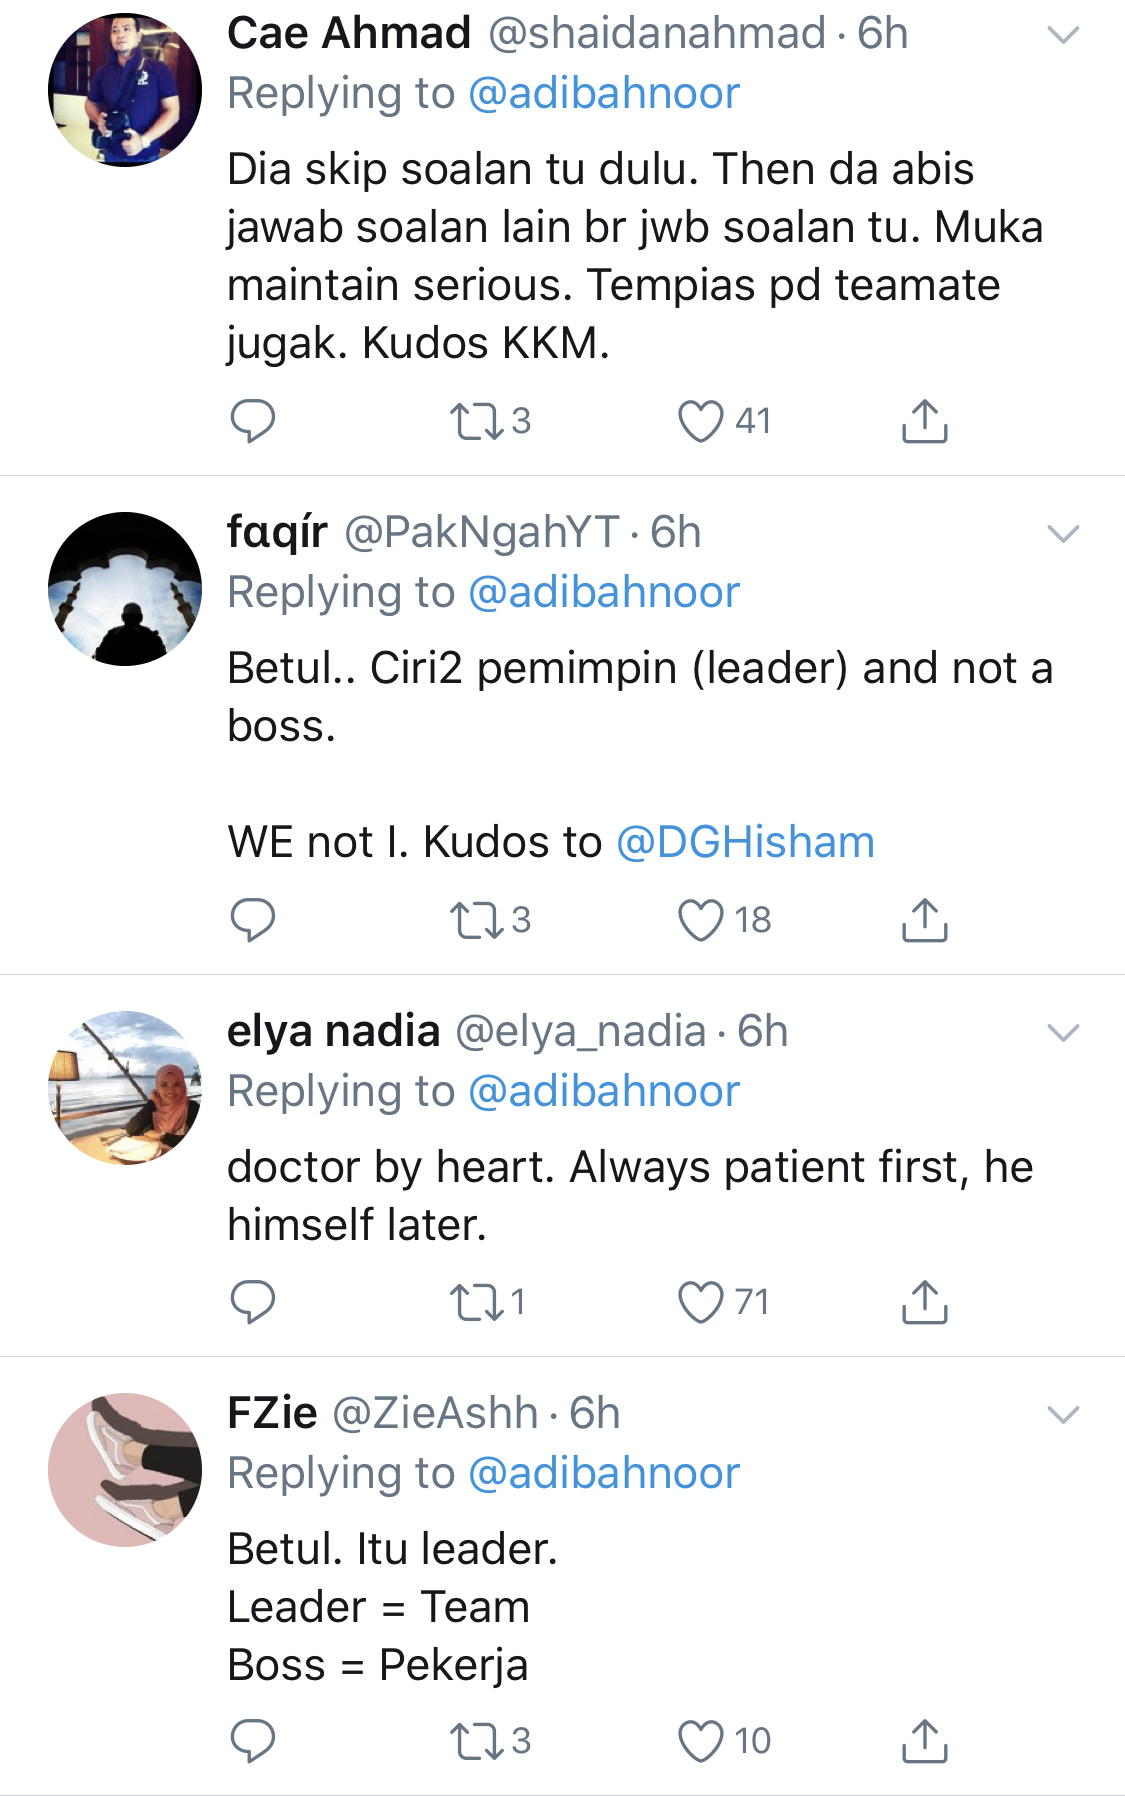Like Cae Ahmad's tweet with 41 likes

701,421
